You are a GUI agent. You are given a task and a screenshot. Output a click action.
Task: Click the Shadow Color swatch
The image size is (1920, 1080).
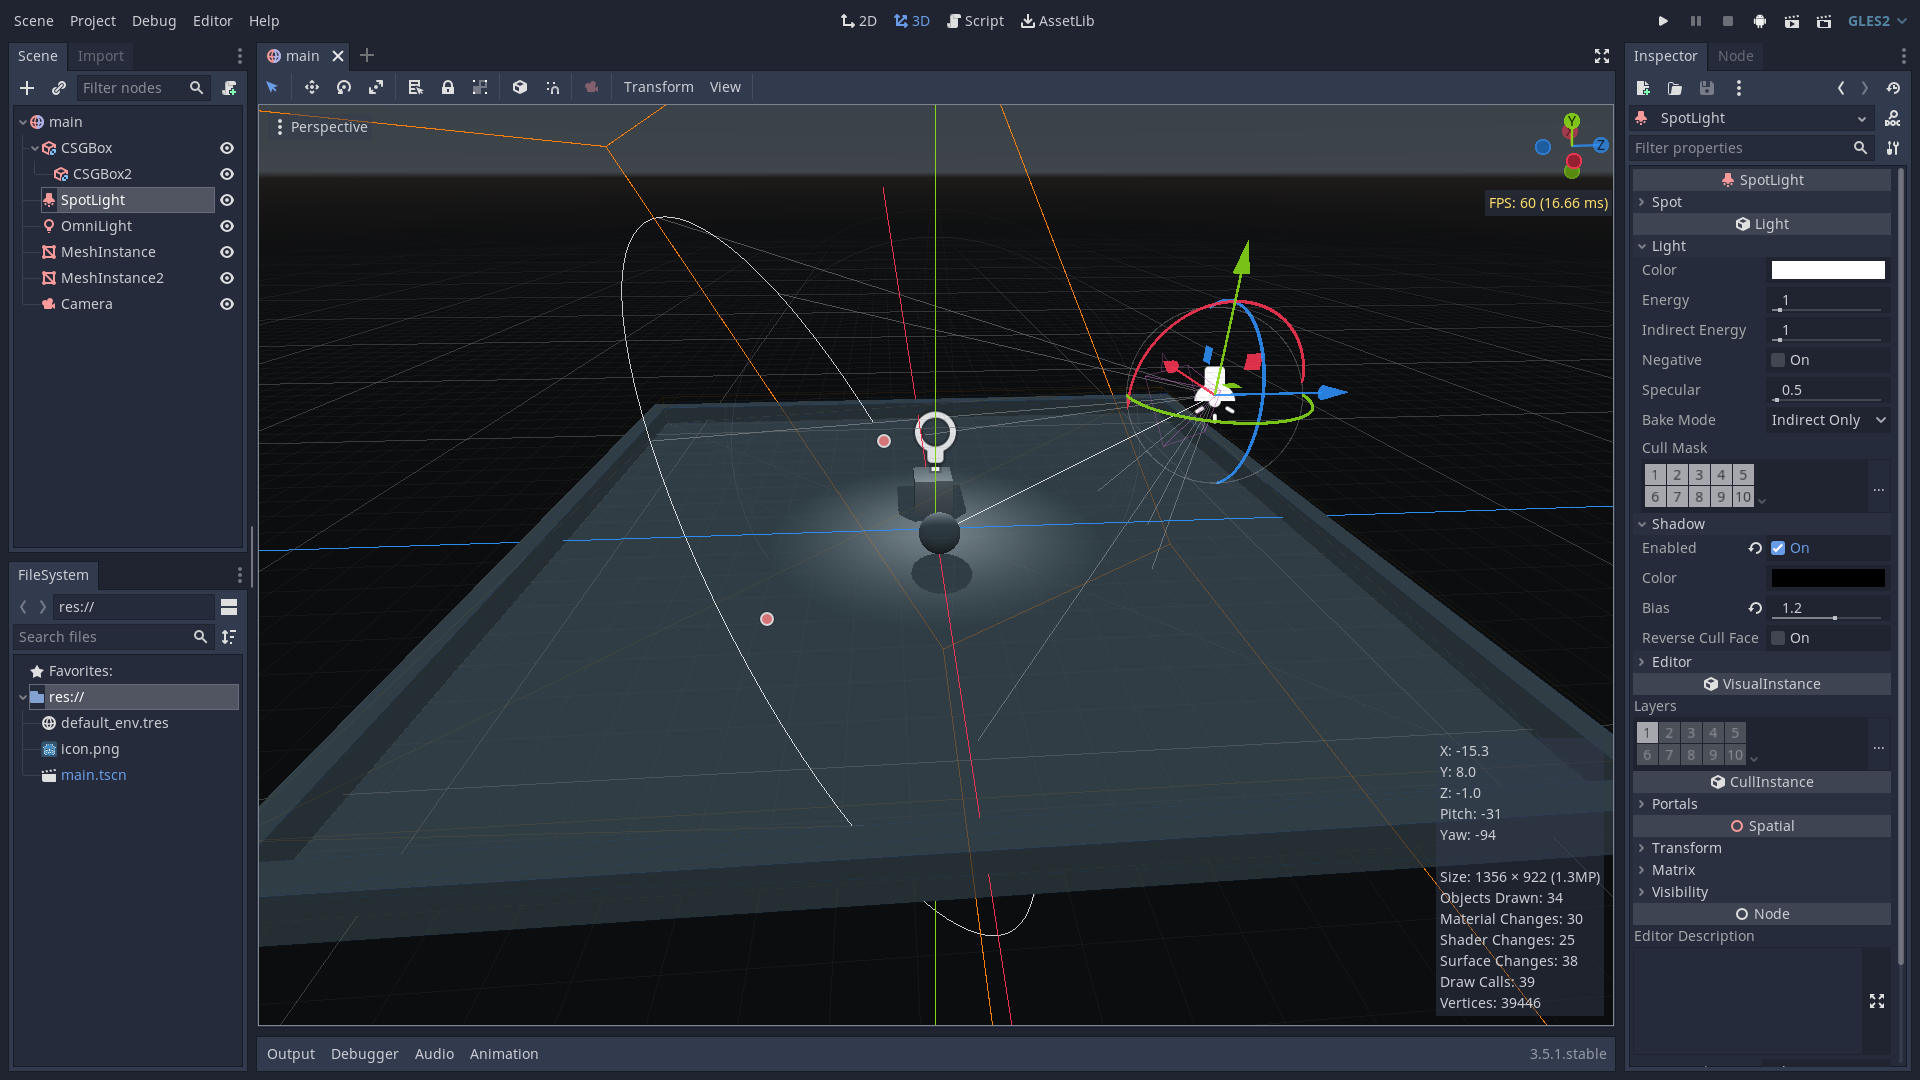click(x=1827, y=578)
